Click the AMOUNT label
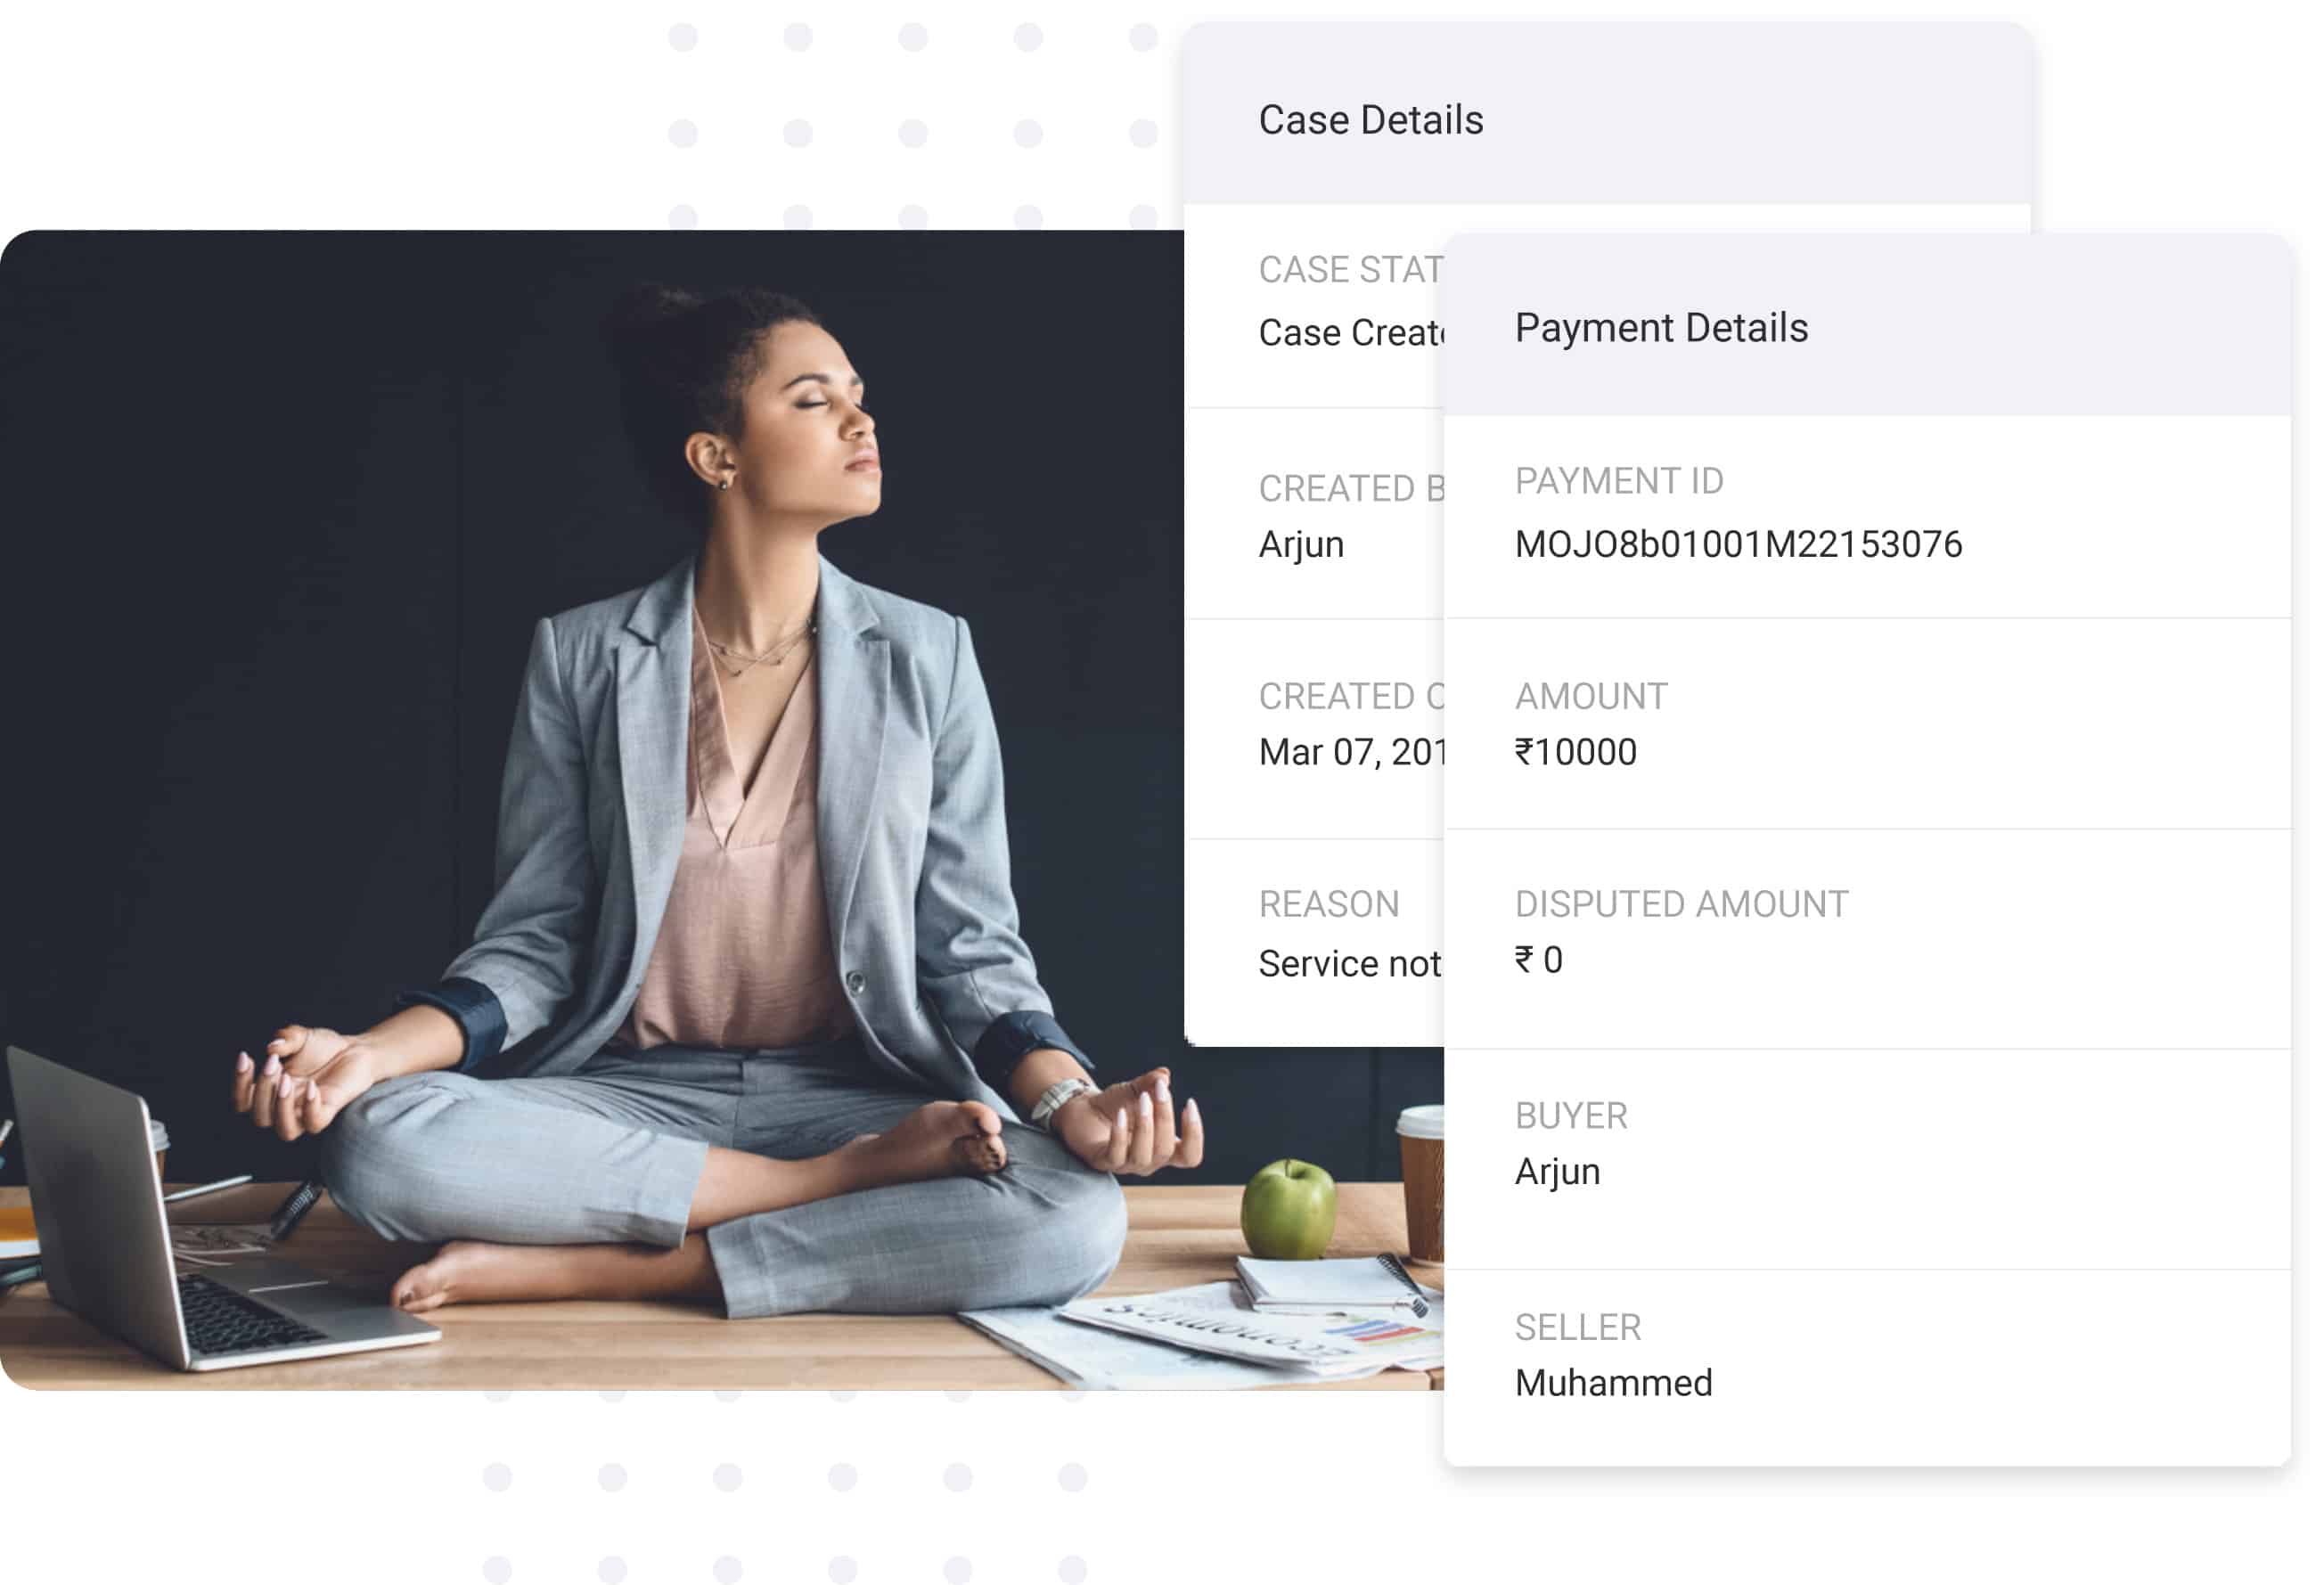The height and width of the screenshot is (1585, 2324). 1591,696
